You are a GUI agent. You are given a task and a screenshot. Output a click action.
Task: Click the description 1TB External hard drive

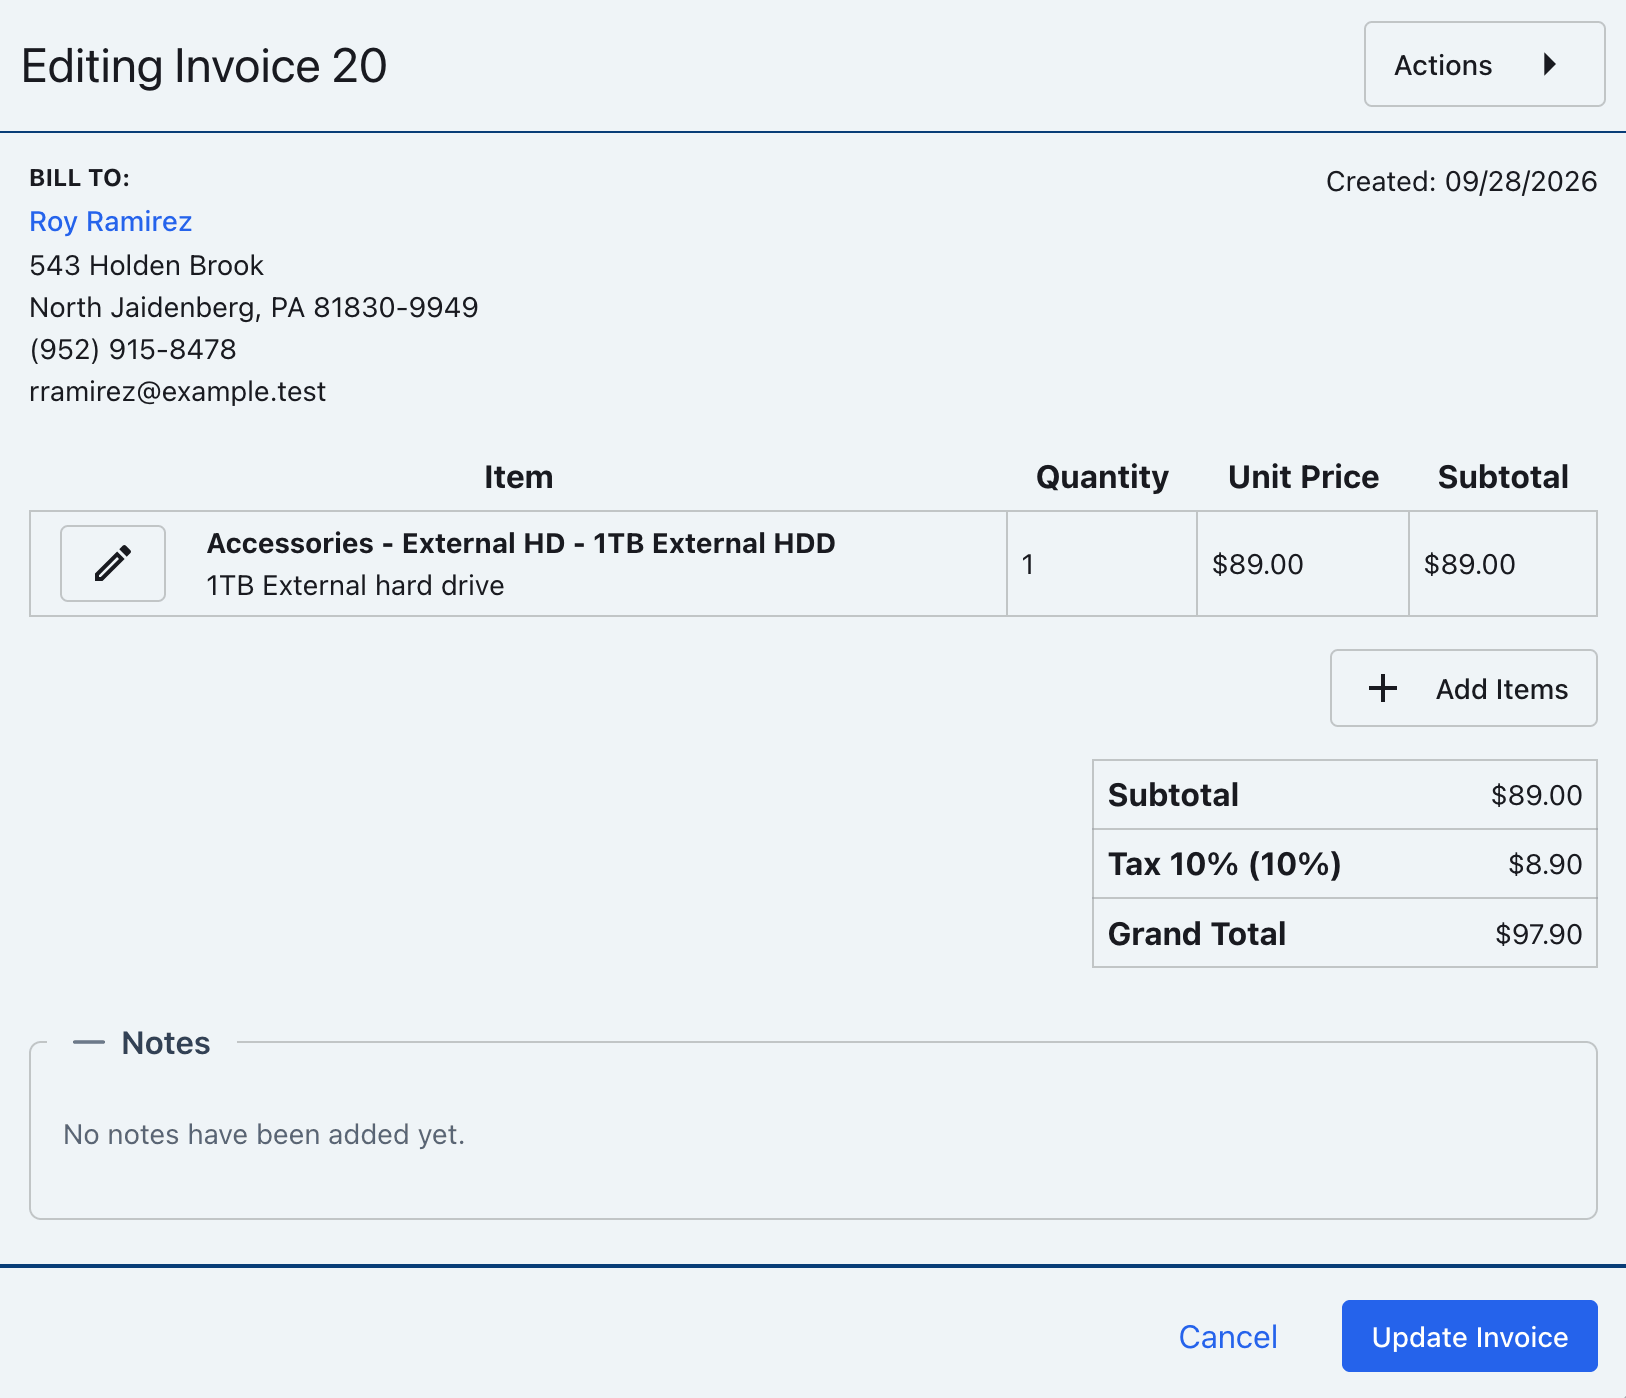click(355, 585)
